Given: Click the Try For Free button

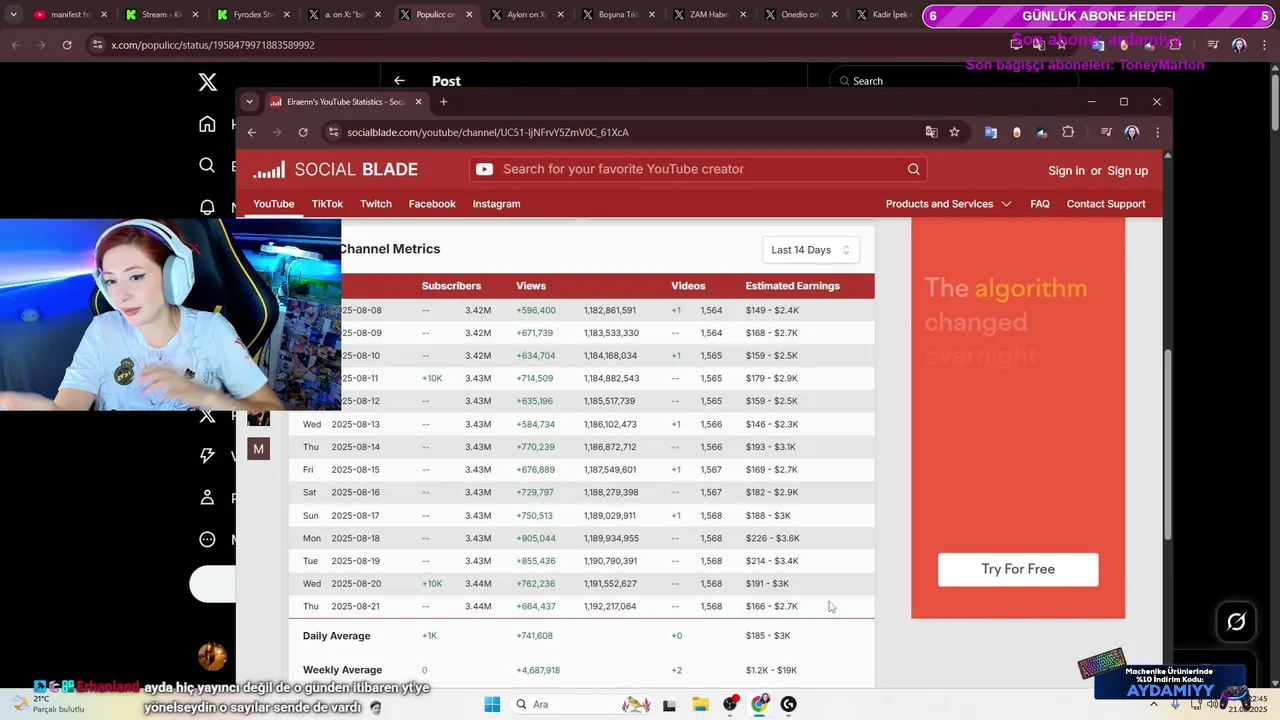Looking at the screenshot, I should [1018, 569].
